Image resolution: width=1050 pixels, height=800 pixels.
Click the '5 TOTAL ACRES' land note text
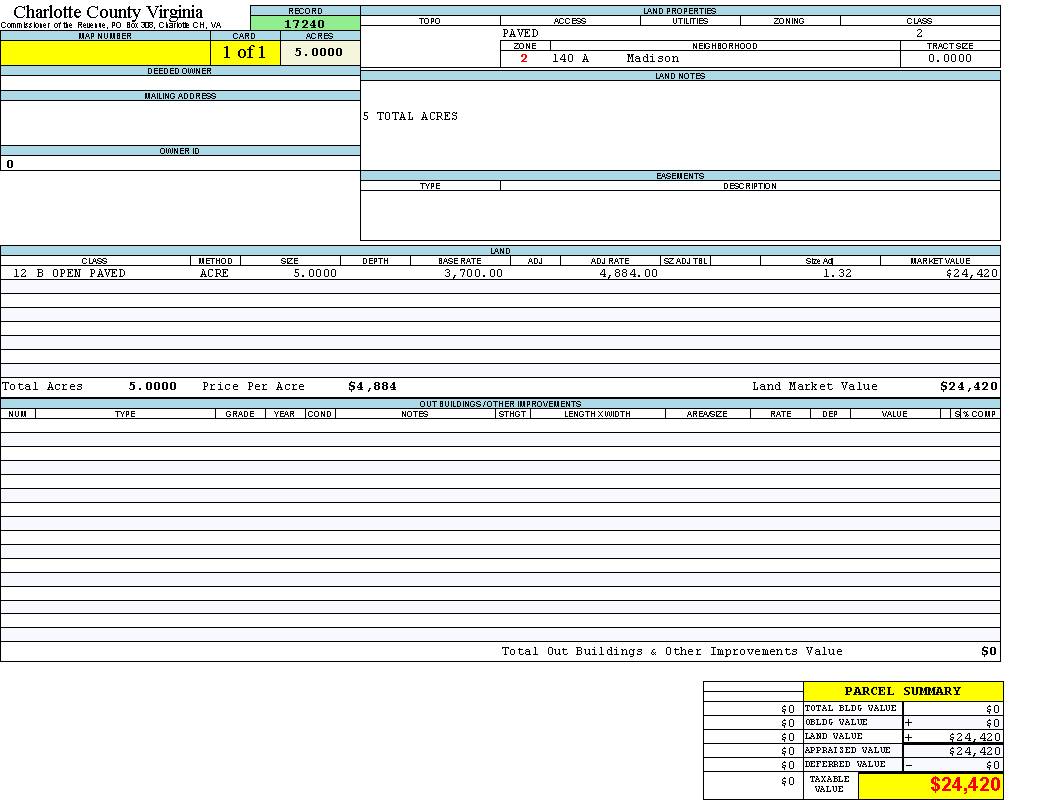[x=410, y=117]
